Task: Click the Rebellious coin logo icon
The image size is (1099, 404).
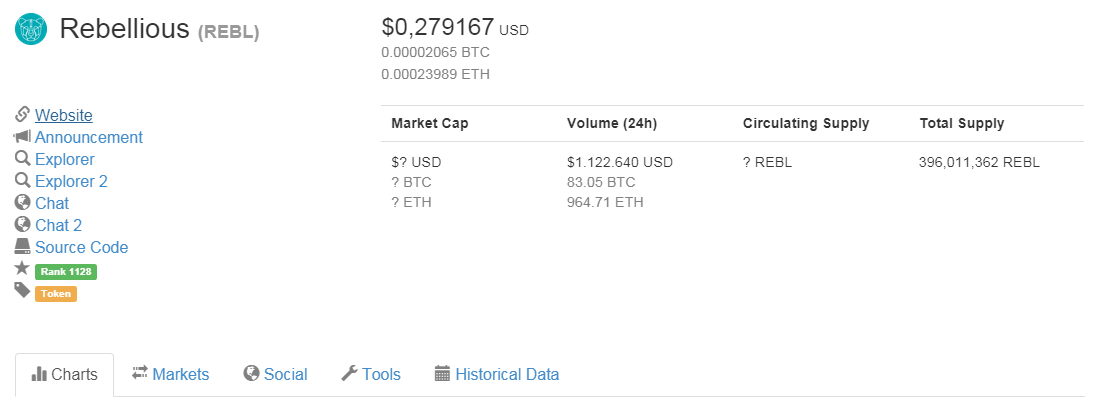Action: click(31, 29)
